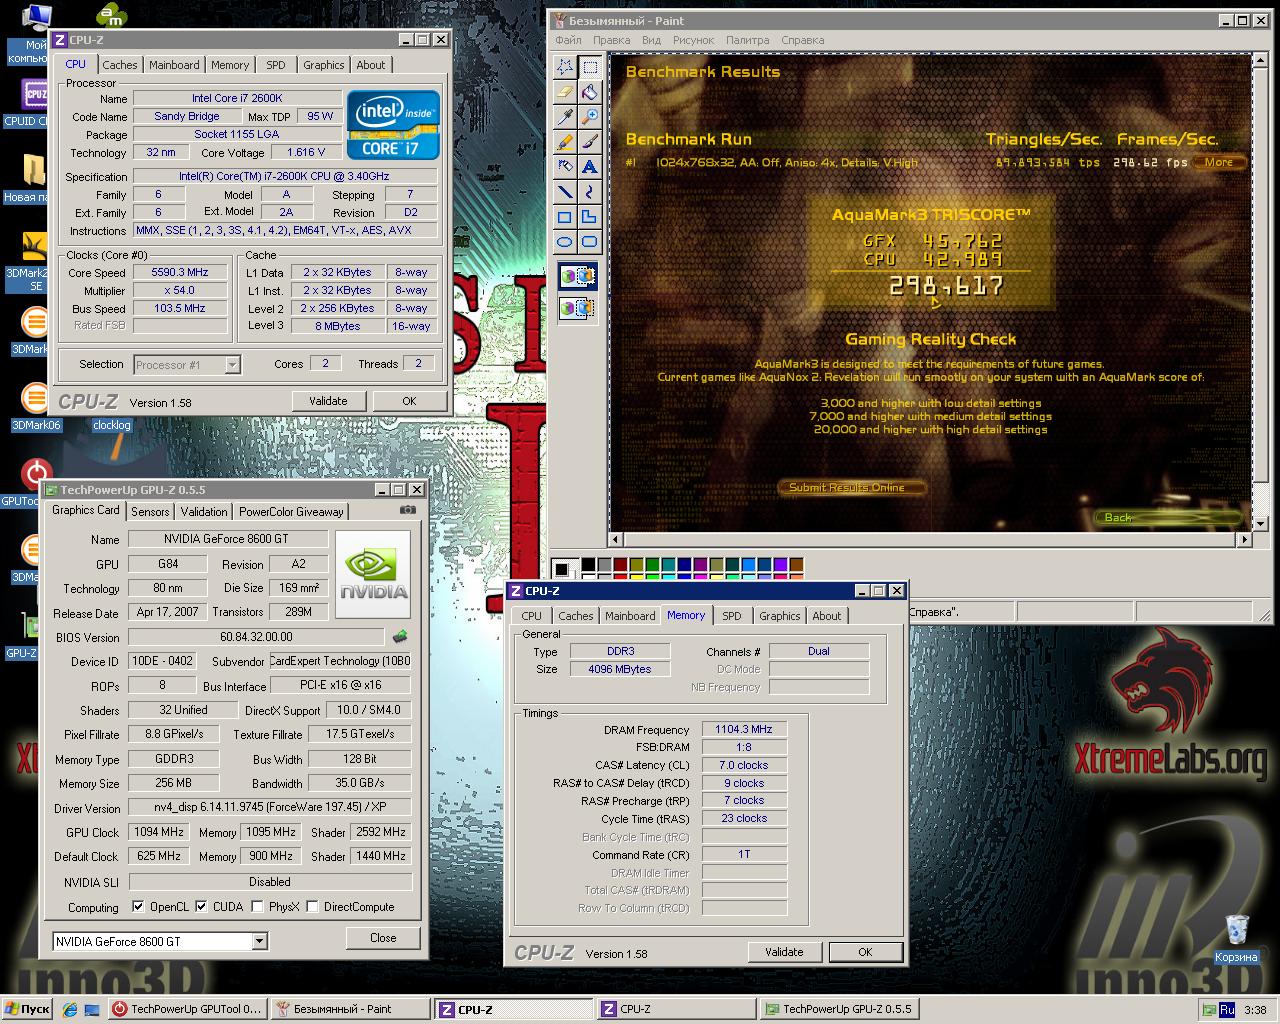The width and height of the screenshot is (1280, 1024).
Task: Pick the Color Picker eyedropper tool
Action: [565, 117]
